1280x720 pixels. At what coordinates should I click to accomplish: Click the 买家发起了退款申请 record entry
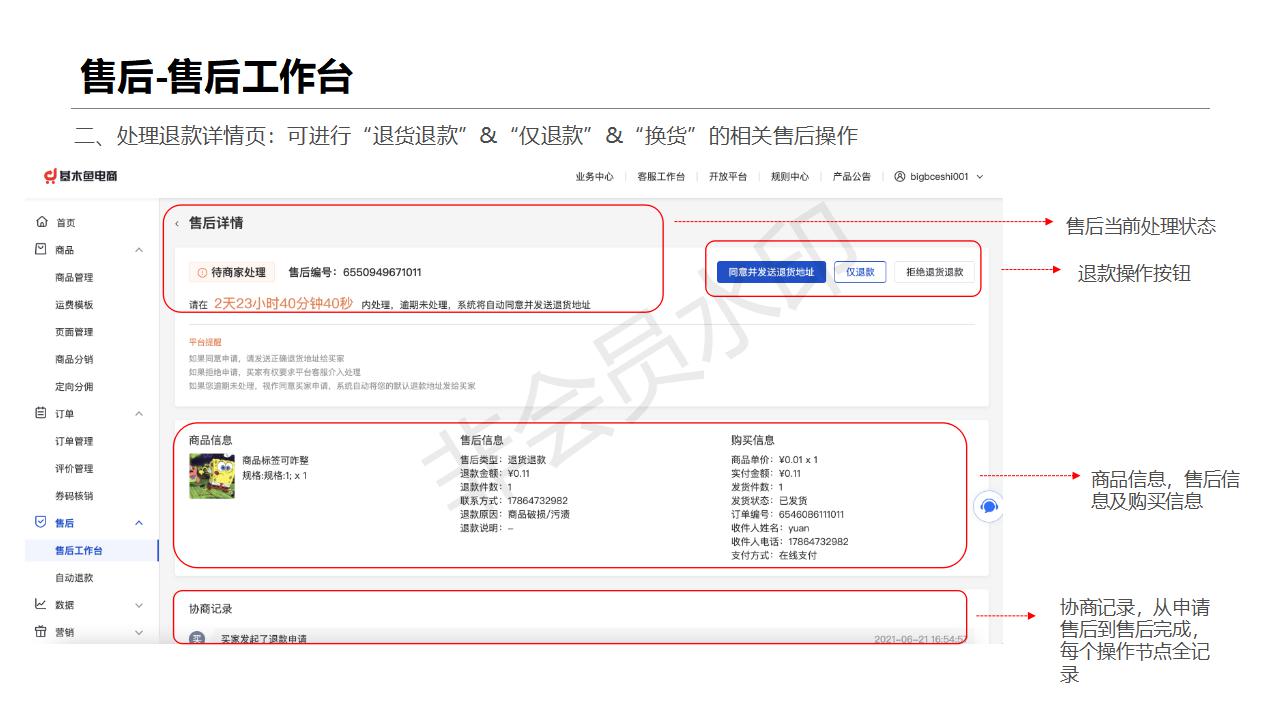click(x=264, y=638)
